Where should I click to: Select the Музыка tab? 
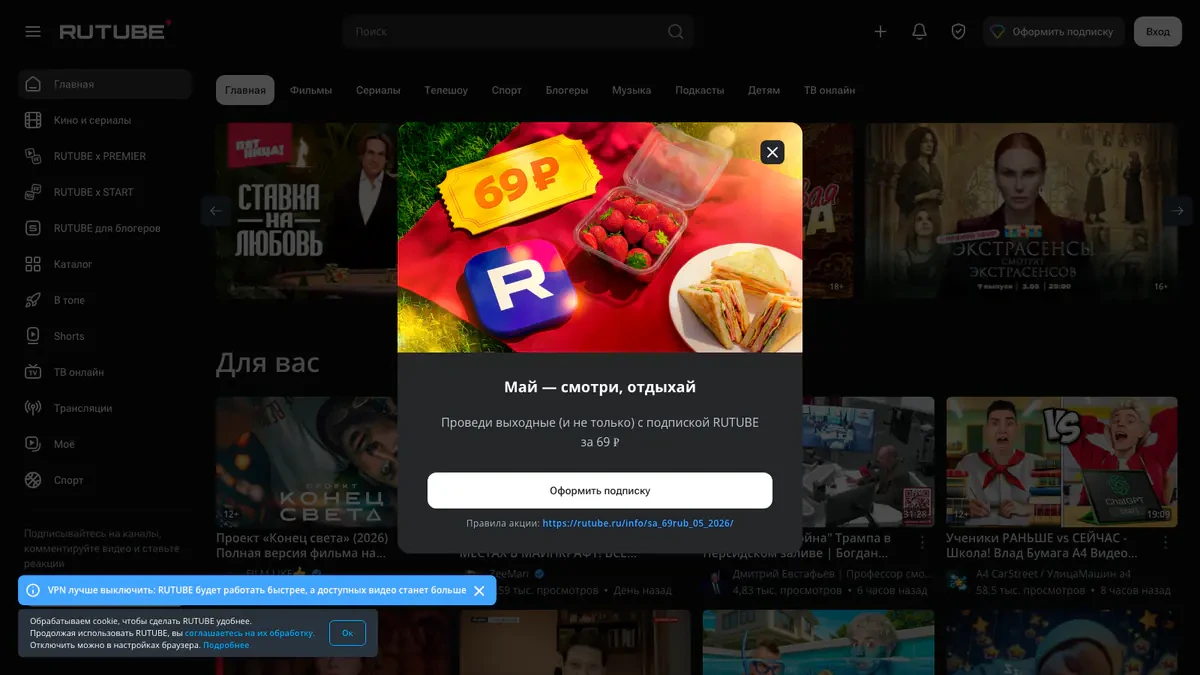(632, 90)
